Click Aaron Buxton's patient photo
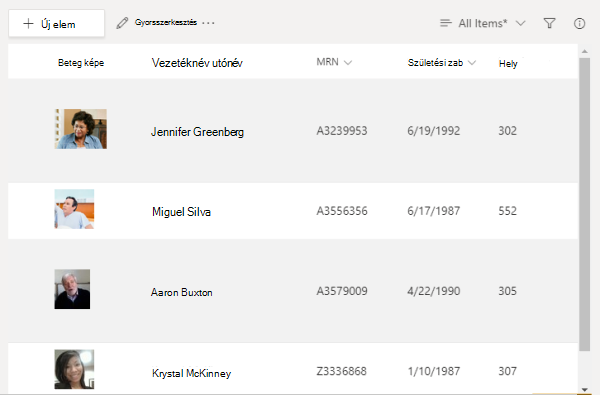Image resolution: width=600 pixels, height=395 pixels. tap(72, 289)
